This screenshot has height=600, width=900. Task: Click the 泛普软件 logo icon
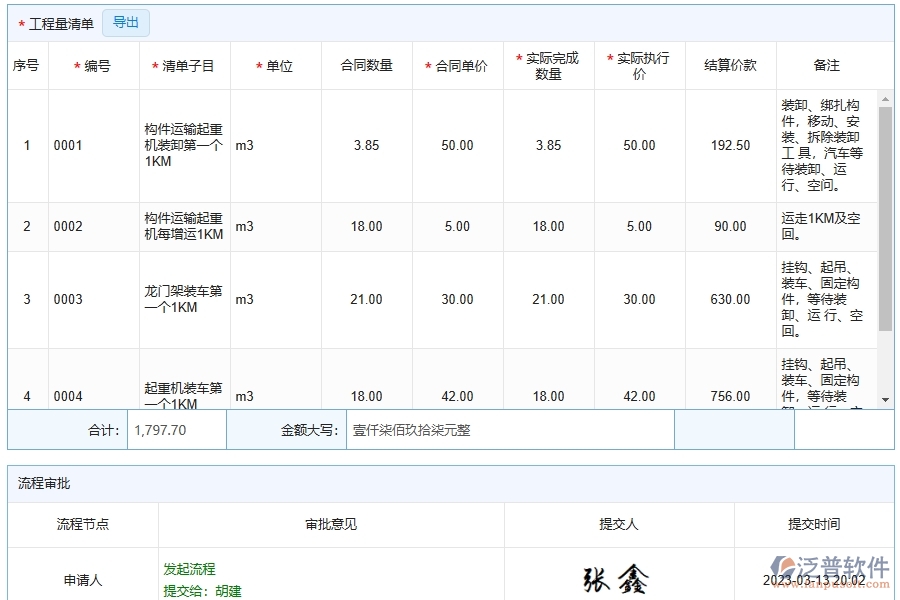click(x=789, y=562)
